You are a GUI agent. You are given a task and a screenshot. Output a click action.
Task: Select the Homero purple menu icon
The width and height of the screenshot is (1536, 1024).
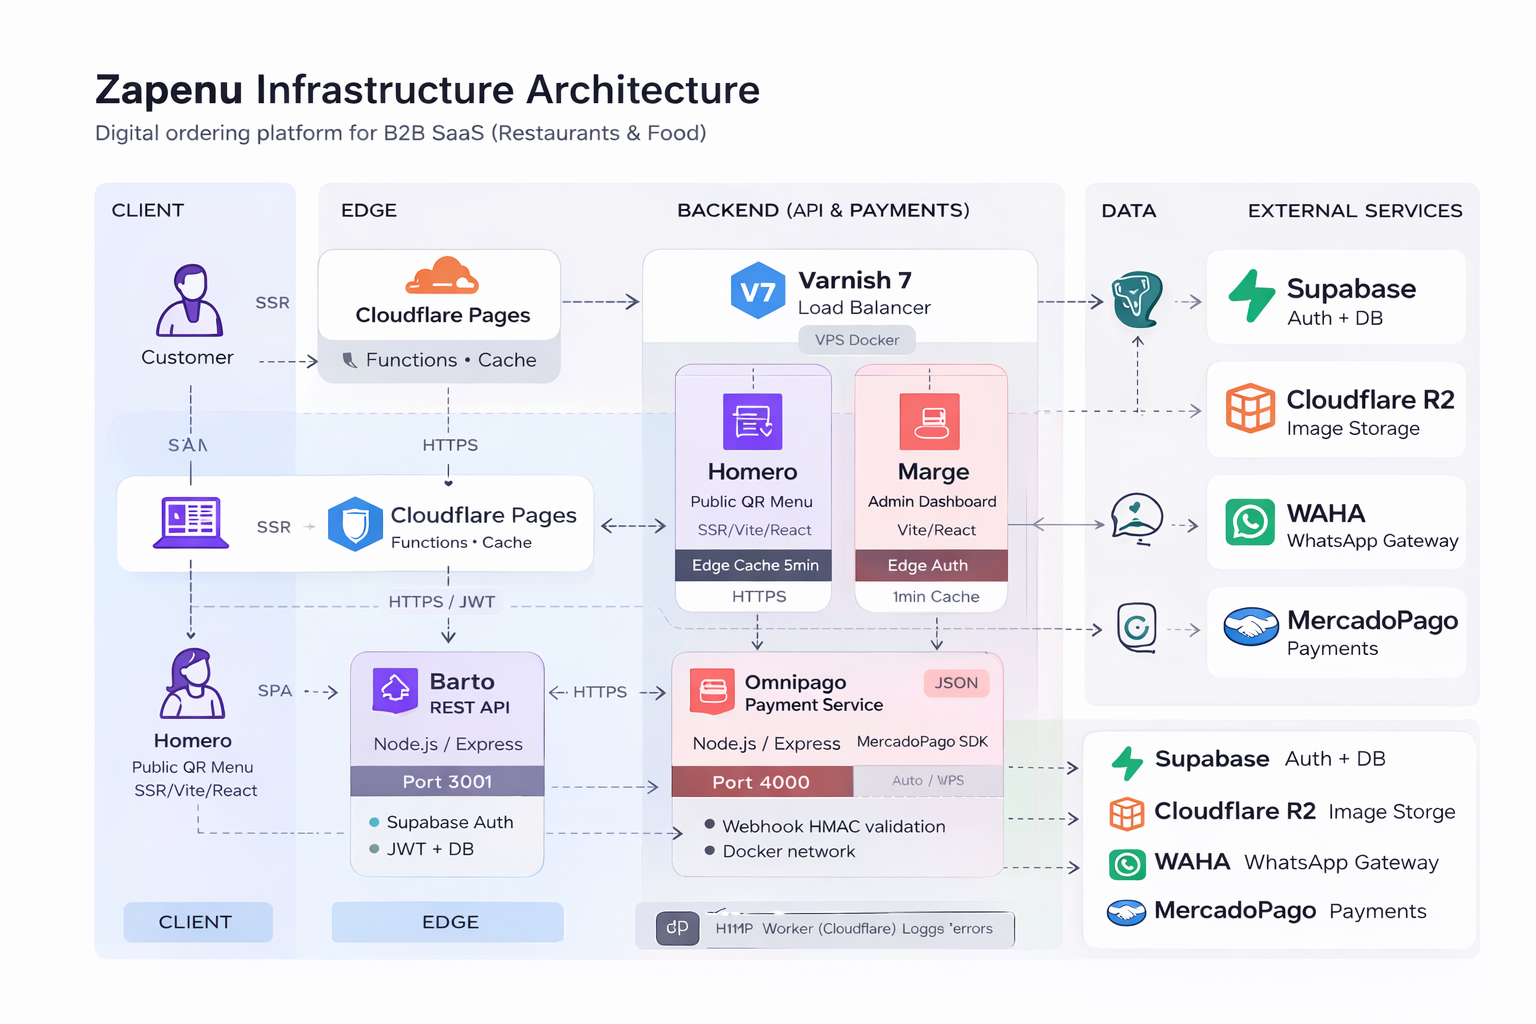point(752,422)
